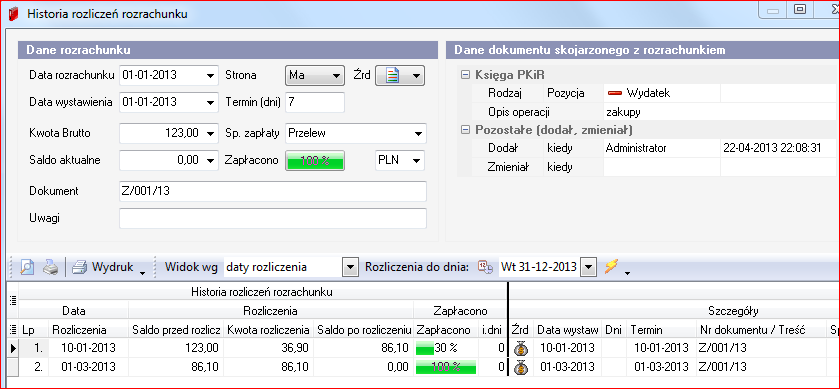
Task: Click the Kwota rozliczenia column header
Action: coord(268,330)
